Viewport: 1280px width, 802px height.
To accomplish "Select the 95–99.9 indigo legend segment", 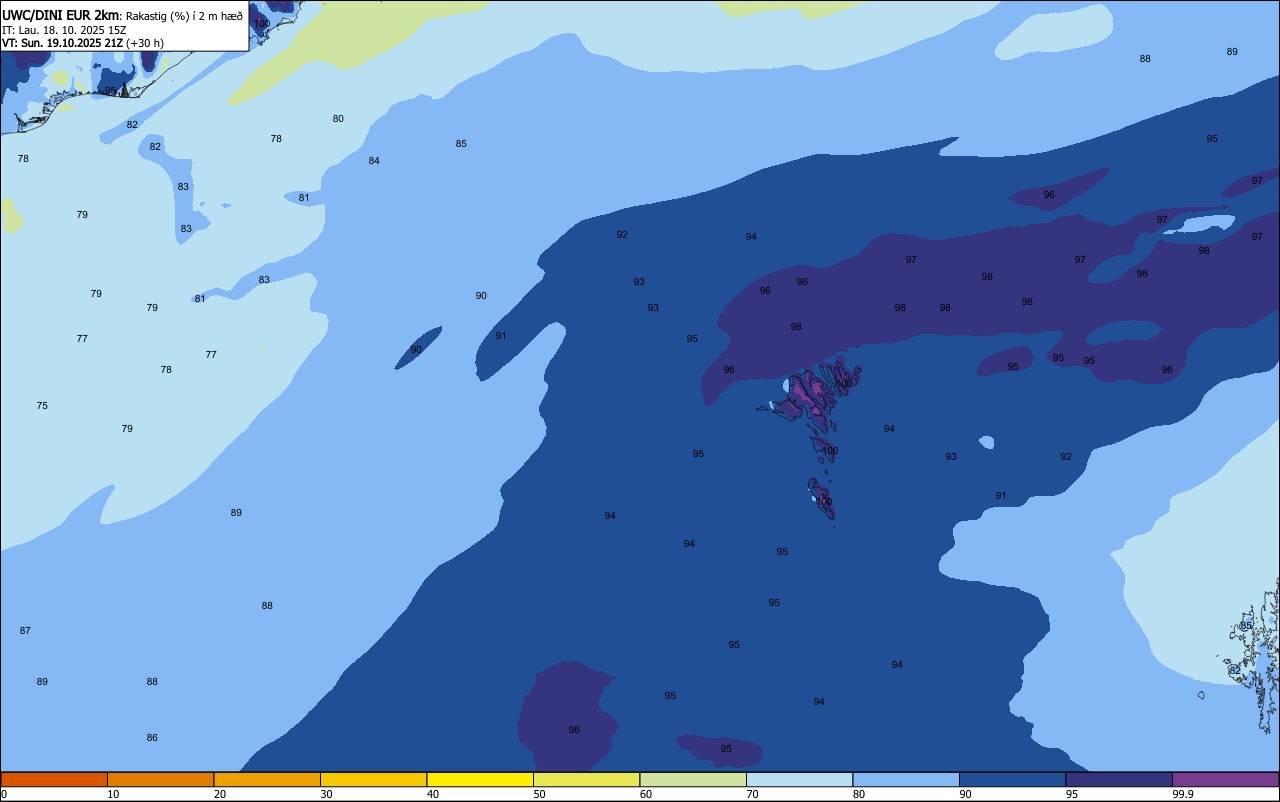I will coord(1119,779).
